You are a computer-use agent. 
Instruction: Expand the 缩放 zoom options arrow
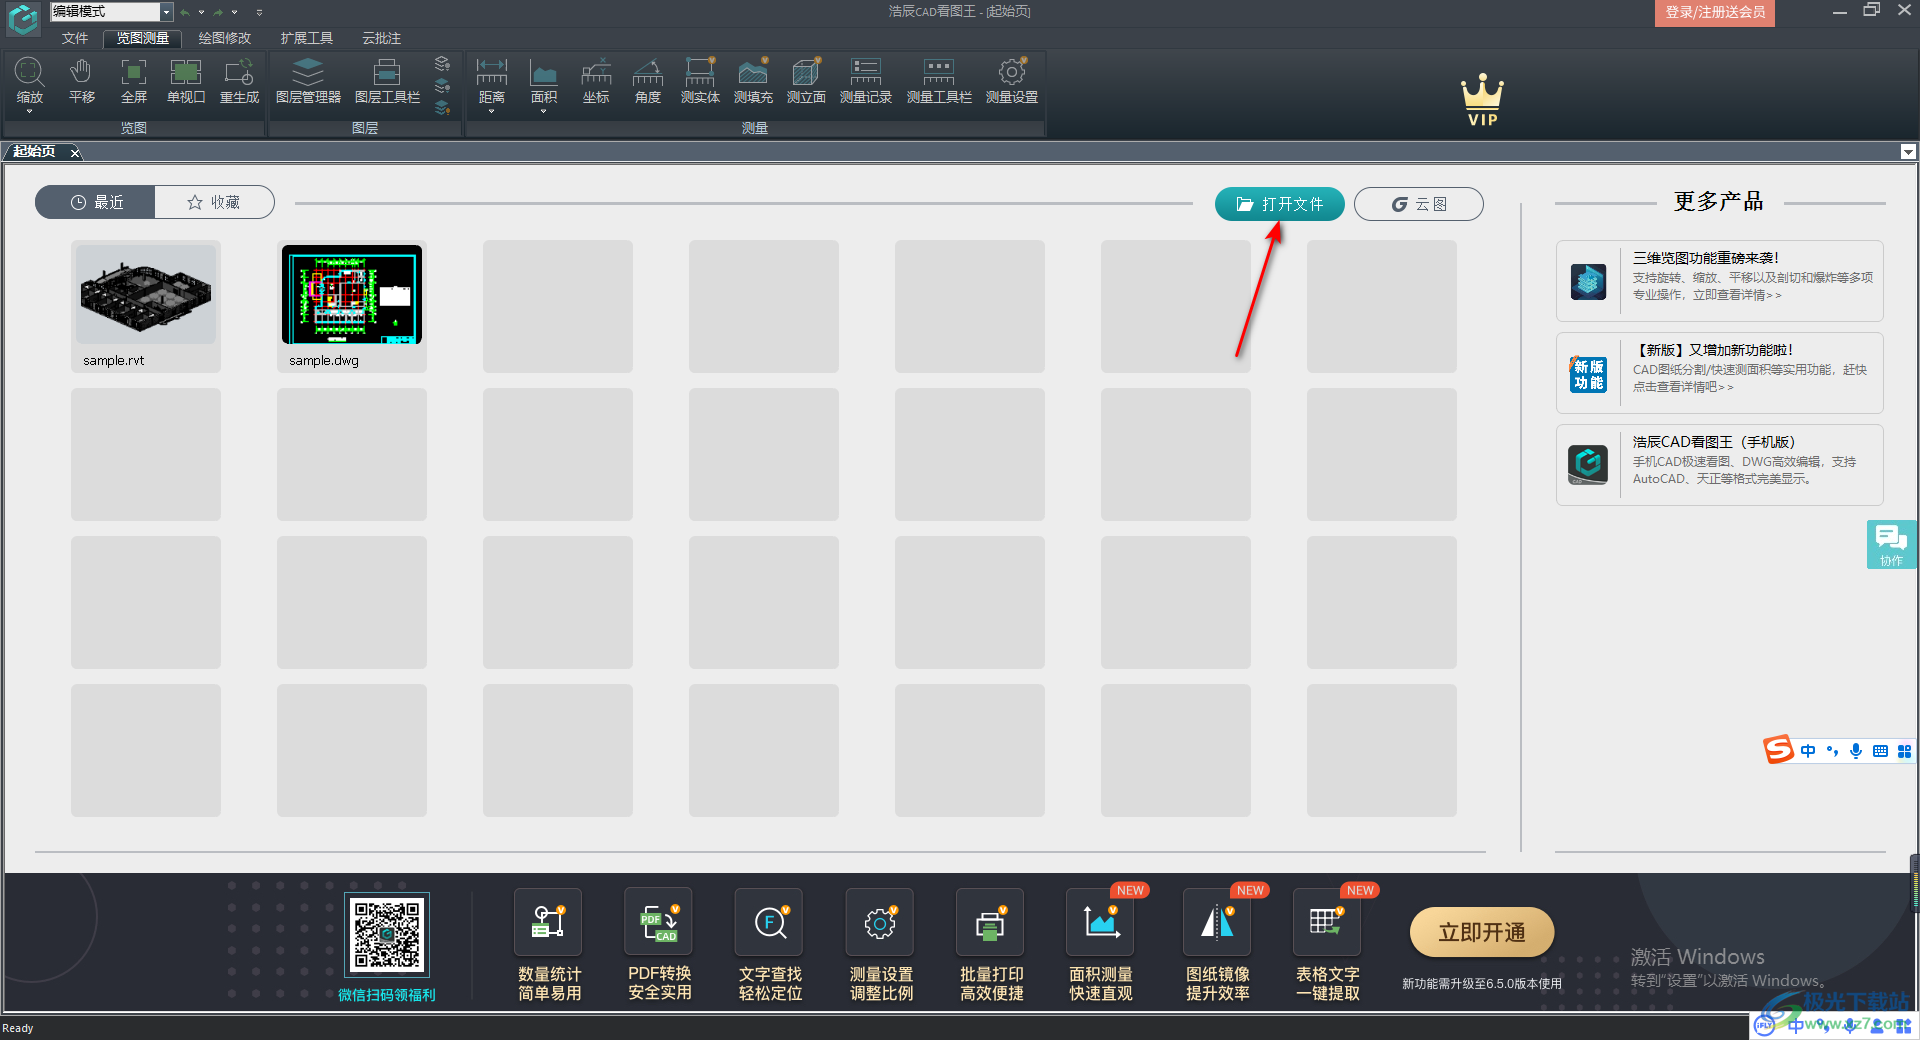tap(29, 112)
